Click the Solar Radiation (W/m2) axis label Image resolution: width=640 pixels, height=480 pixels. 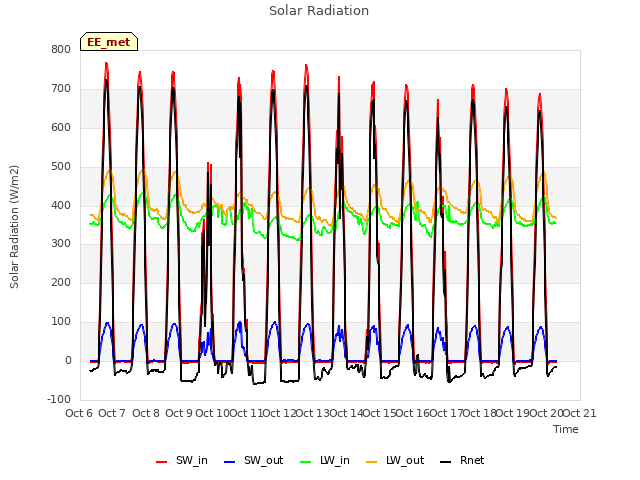14,227
